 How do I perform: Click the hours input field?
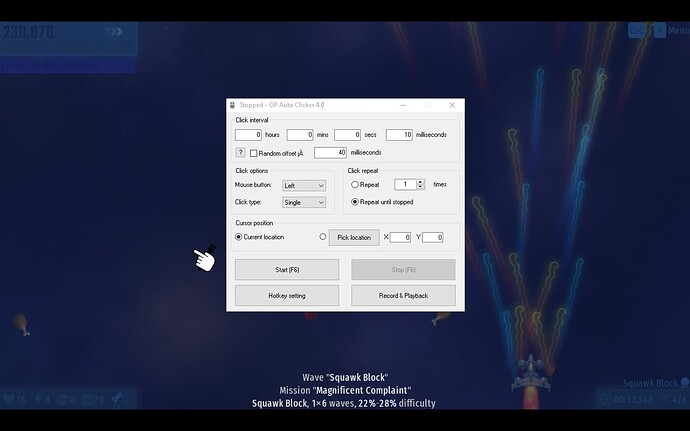click(248, 135)
